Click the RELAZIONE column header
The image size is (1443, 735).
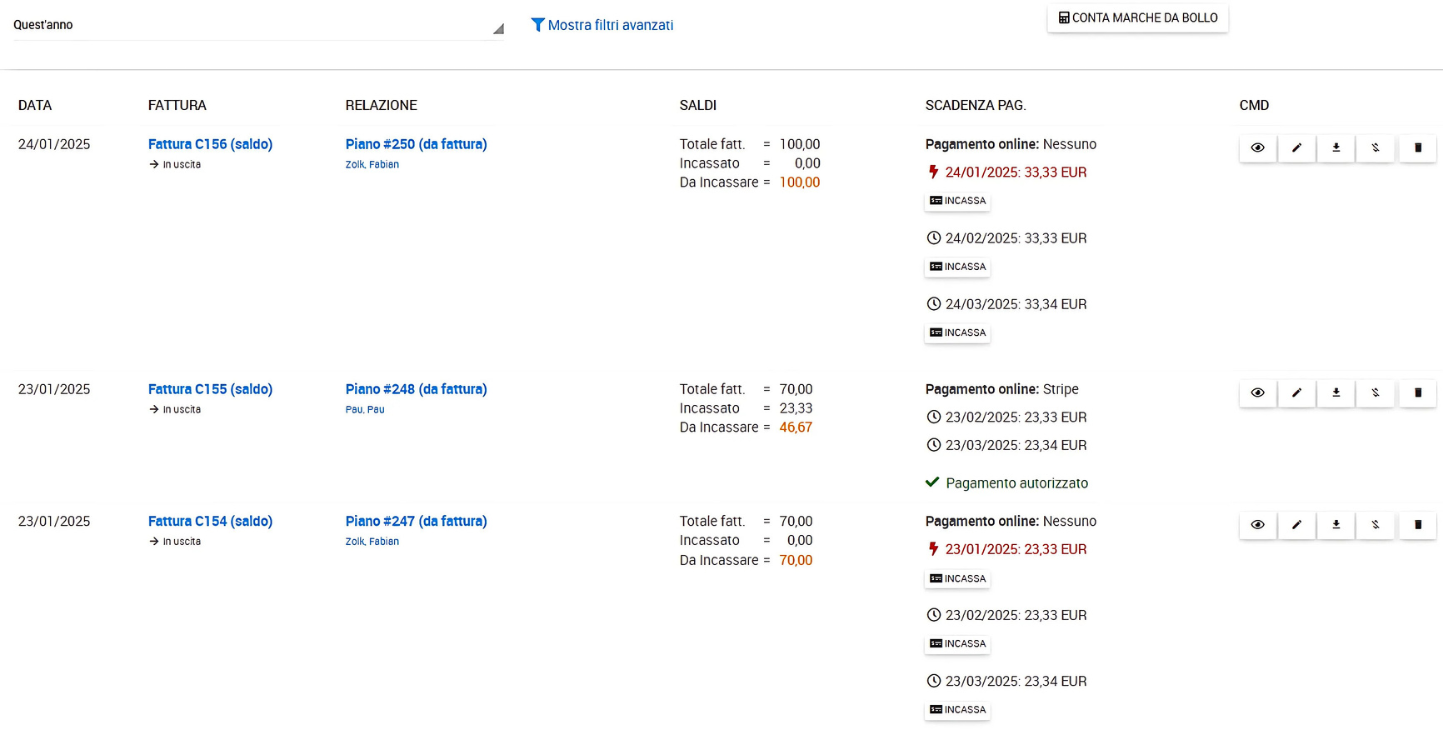[381, 105]
